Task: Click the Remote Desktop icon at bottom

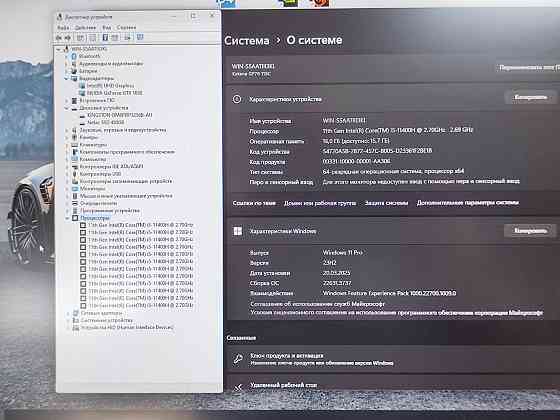Action: pyautogui.click(x=238, y=387)
